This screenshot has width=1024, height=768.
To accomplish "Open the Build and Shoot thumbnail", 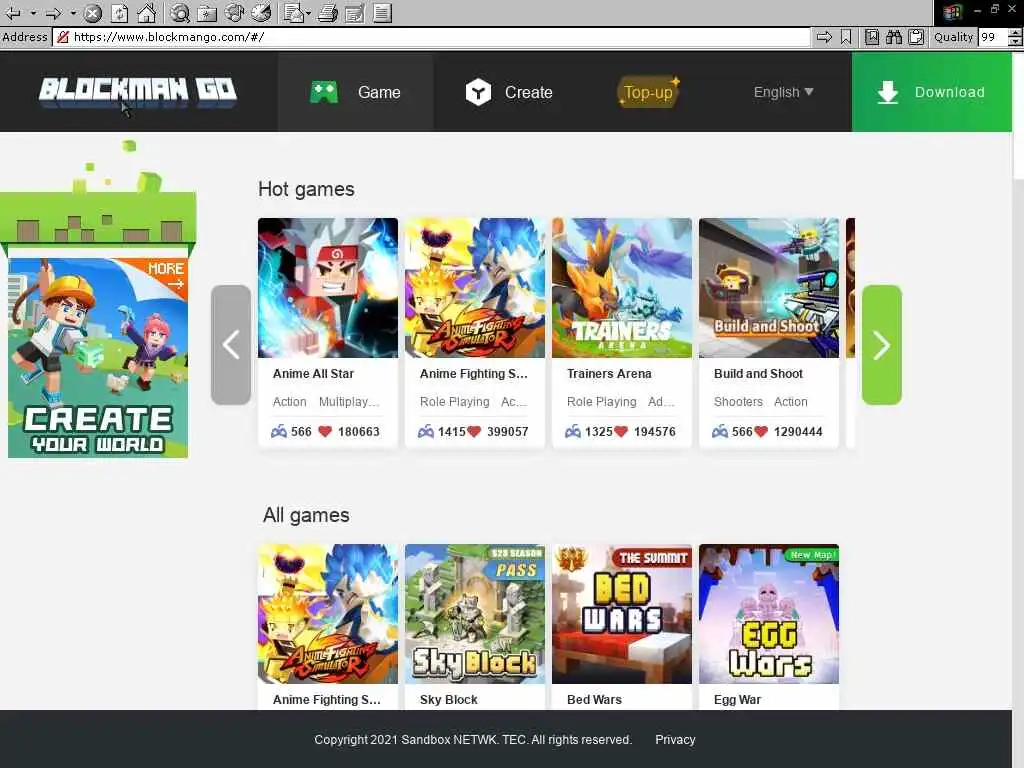I will click(x=769, y=288).
